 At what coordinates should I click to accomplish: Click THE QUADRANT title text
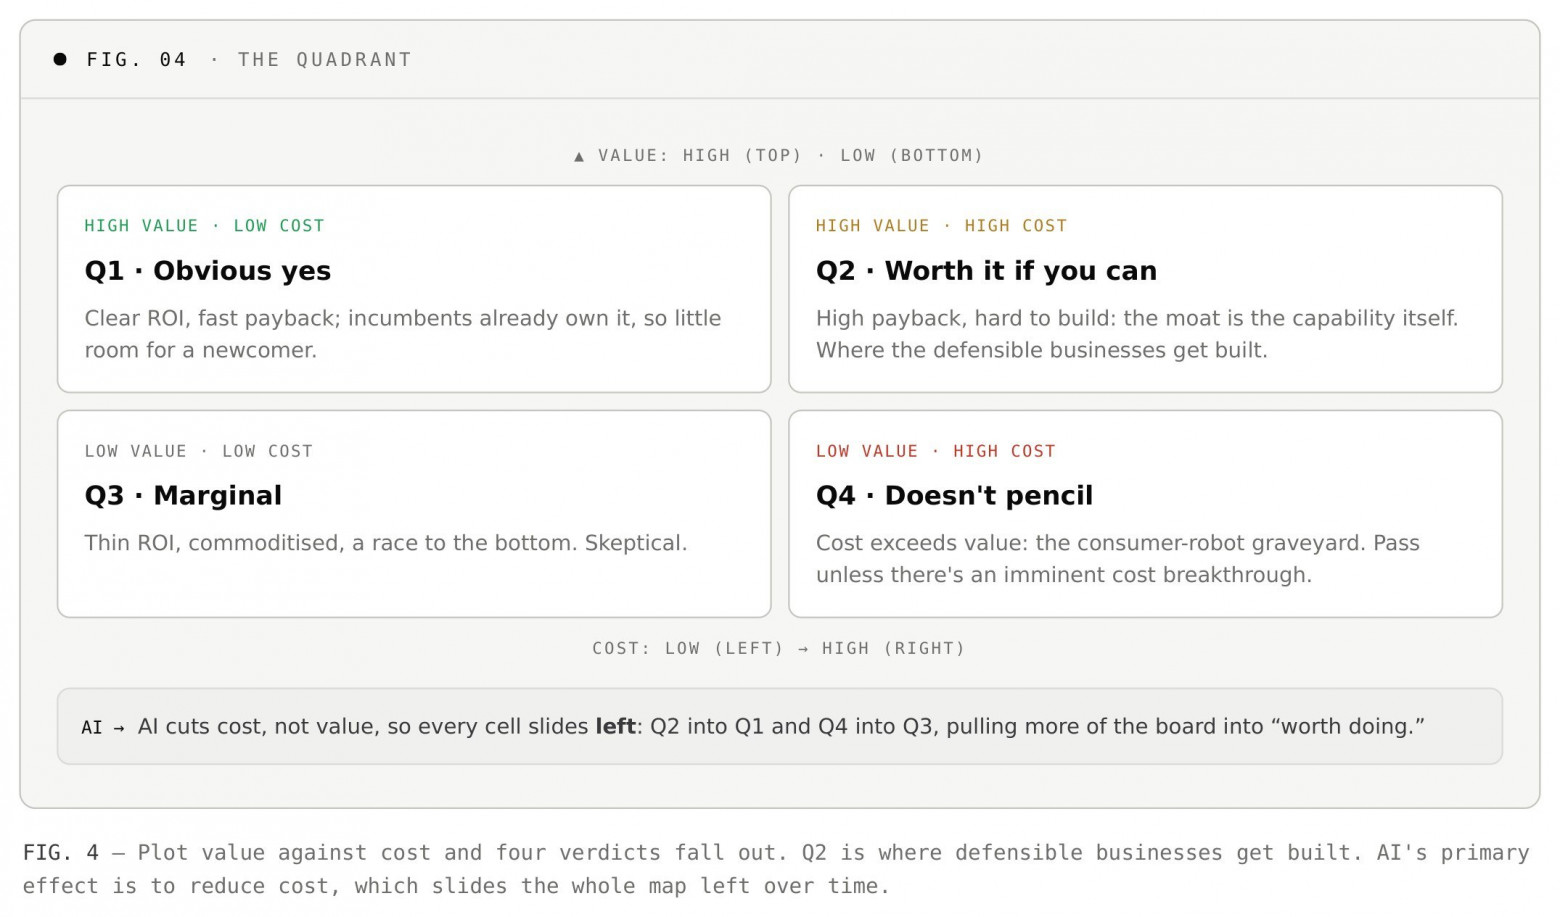[325, 59]
